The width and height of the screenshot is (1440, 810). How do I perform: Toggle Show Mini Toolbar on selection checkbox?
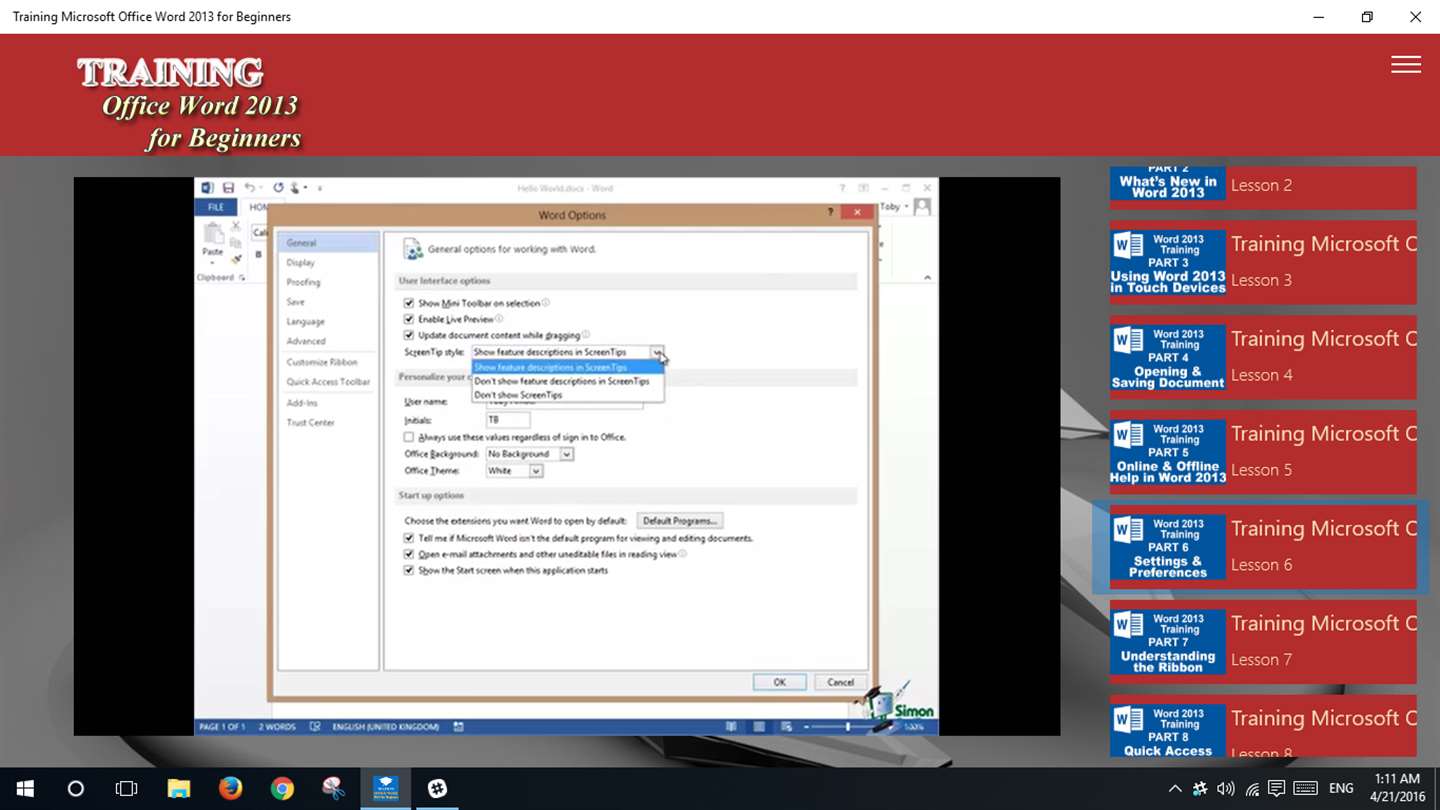(x=408, y=303)
